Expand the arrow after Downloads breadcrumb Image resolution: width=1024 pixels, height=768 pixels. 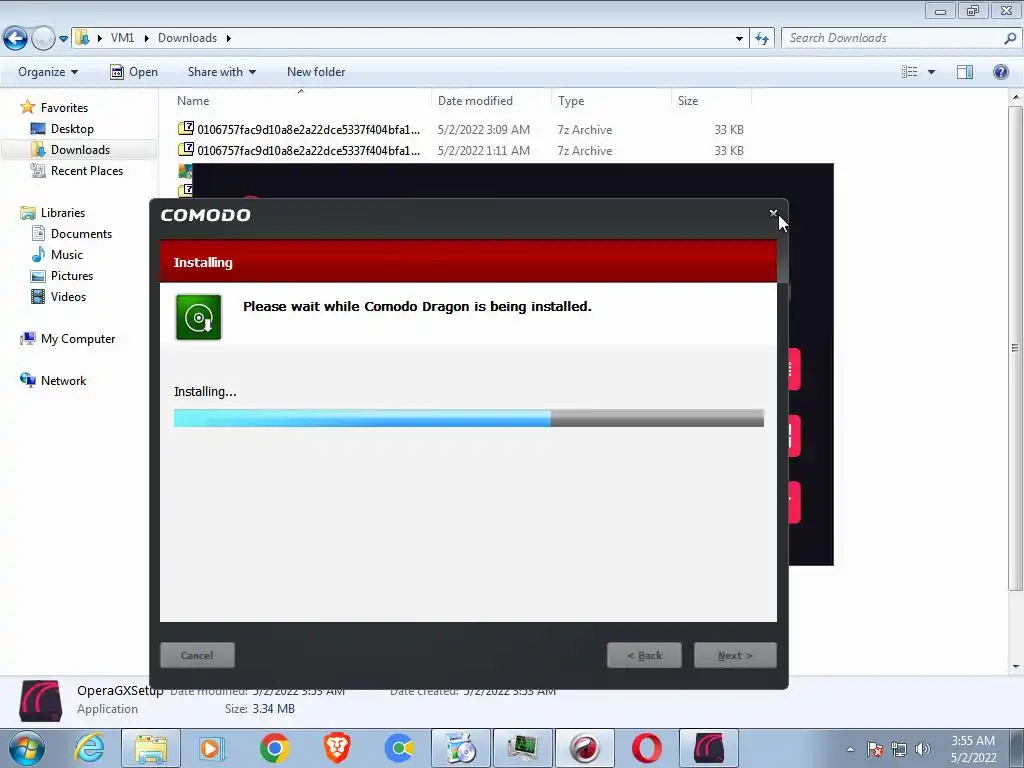pos(229,38)
